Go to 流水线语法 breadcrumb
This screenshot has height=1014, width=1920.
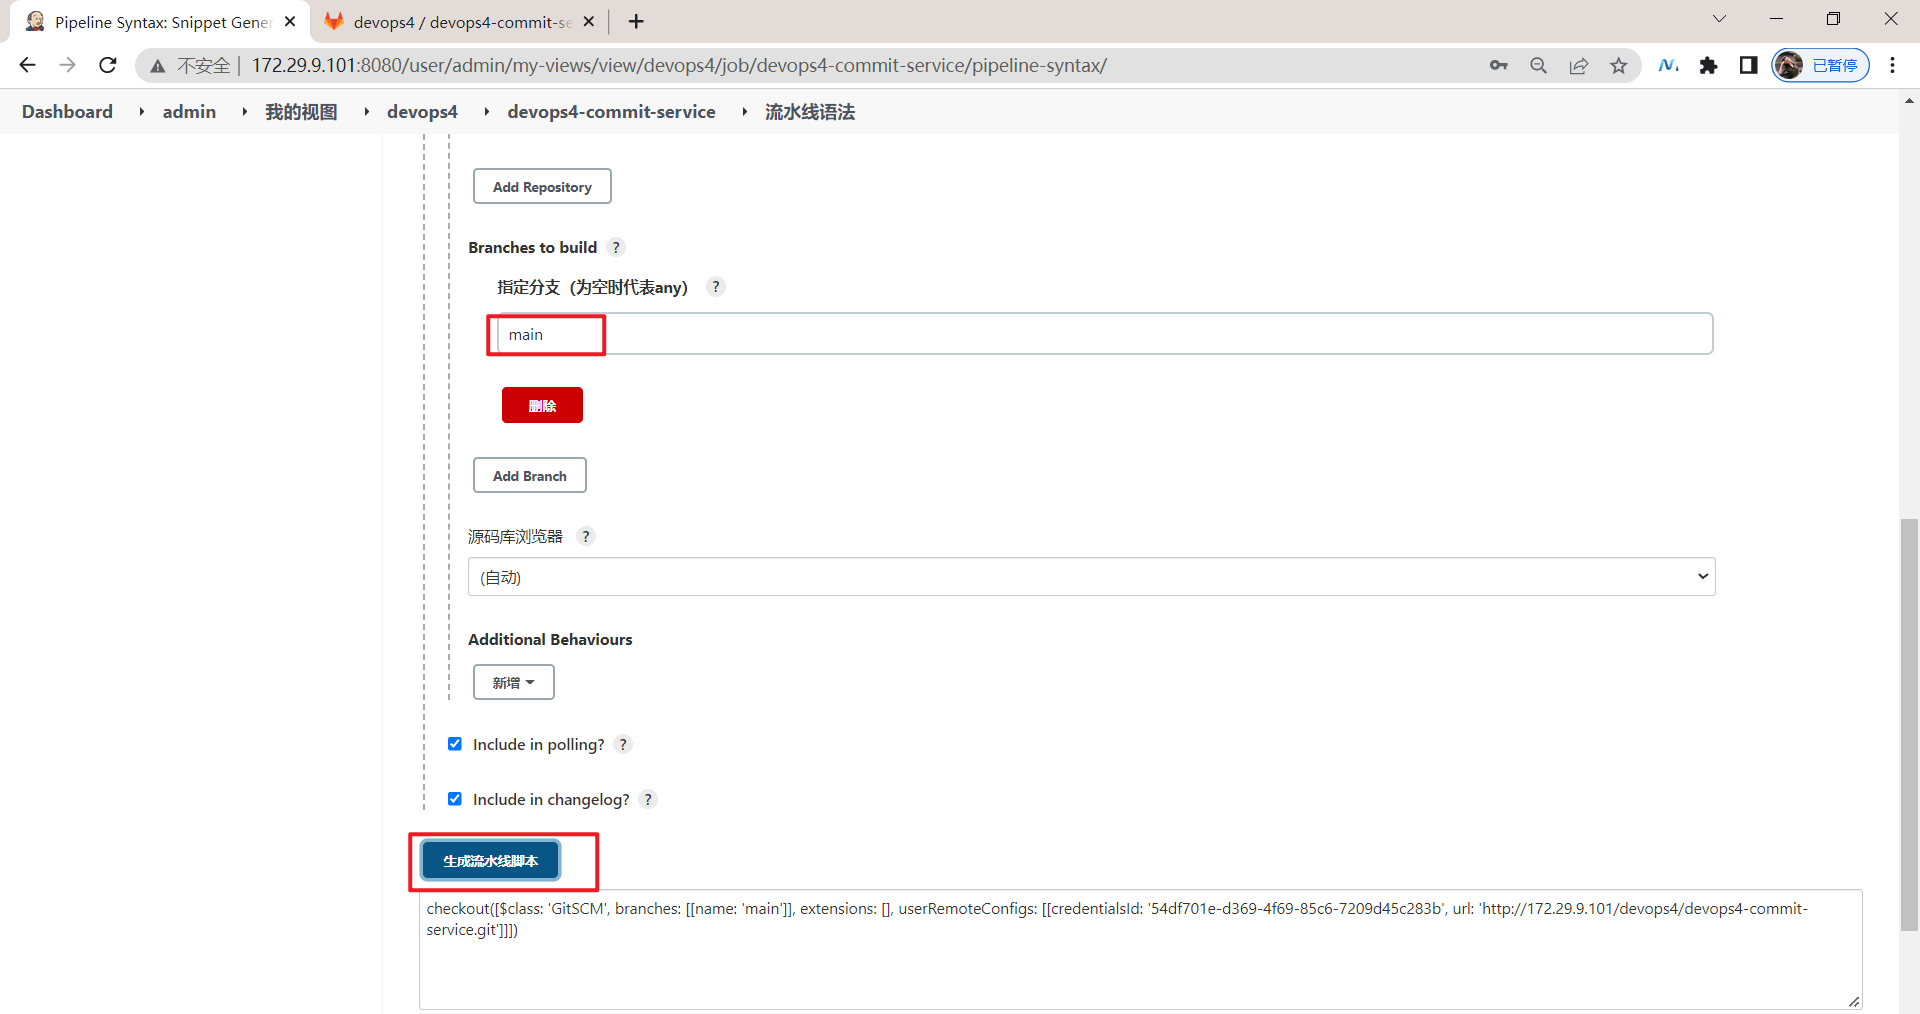810,112
